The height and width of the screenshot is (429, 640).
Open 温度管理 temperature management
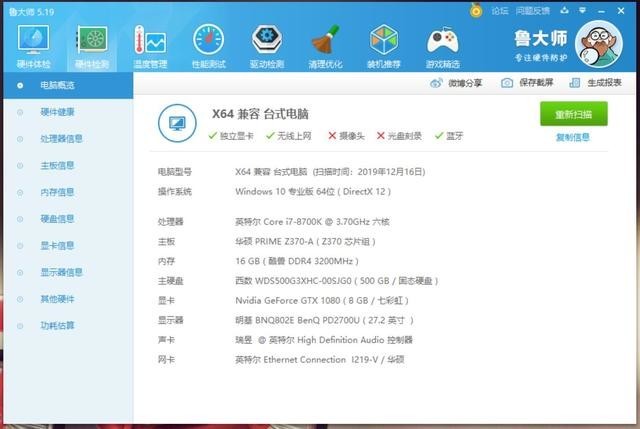click(150, 46)
